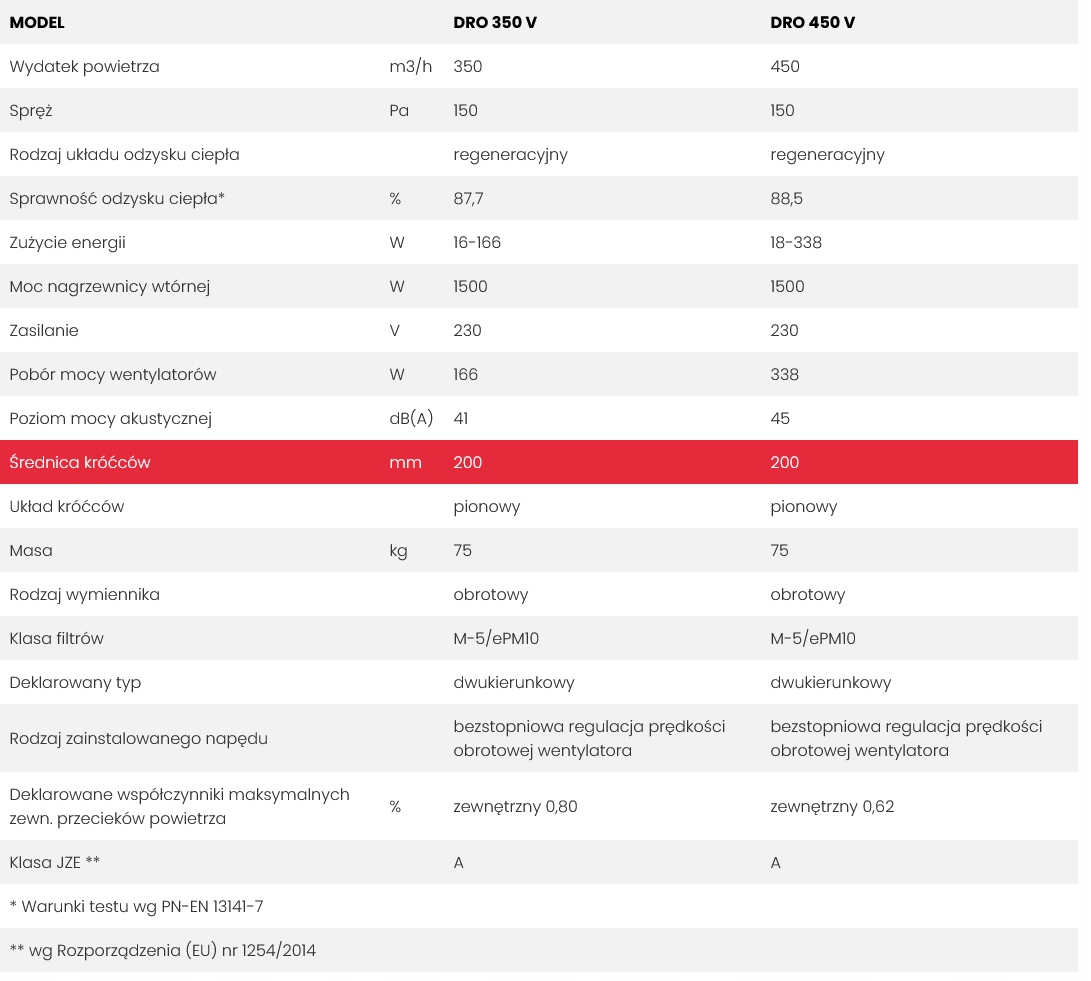Select the m3/h unit cell
Screen dimensions: 1091x981
coord(410,66)
